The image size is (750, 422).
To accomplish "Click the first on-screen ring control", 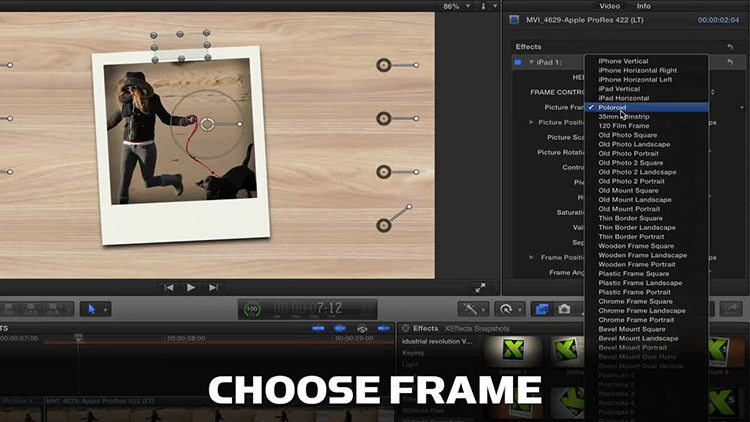I will (384, 65).
